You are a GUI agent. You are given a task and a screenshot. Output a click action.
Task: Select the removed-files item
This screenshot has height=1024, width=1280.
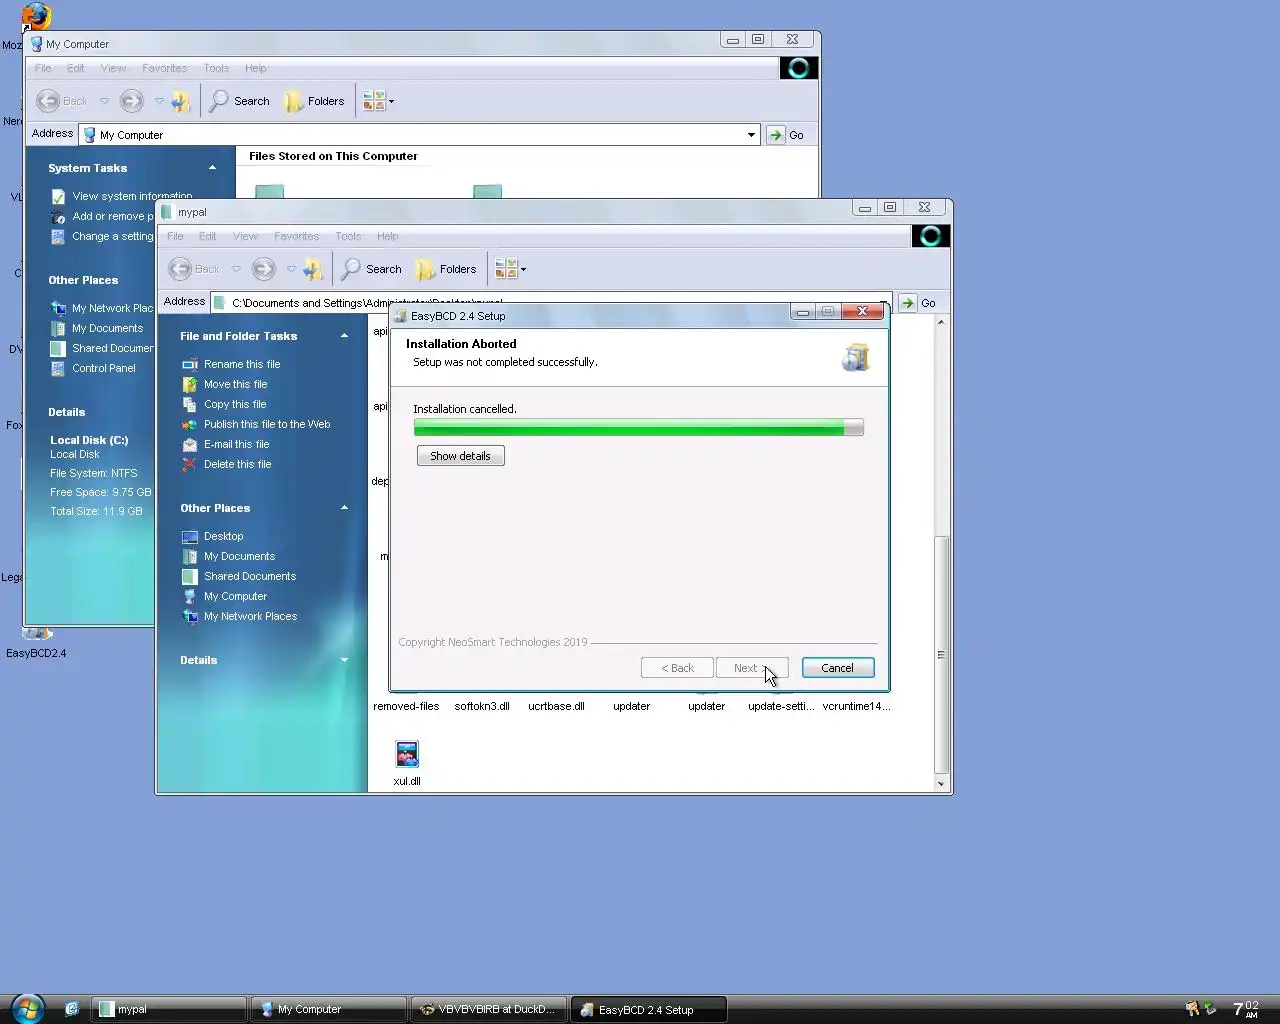click(406, 706)
